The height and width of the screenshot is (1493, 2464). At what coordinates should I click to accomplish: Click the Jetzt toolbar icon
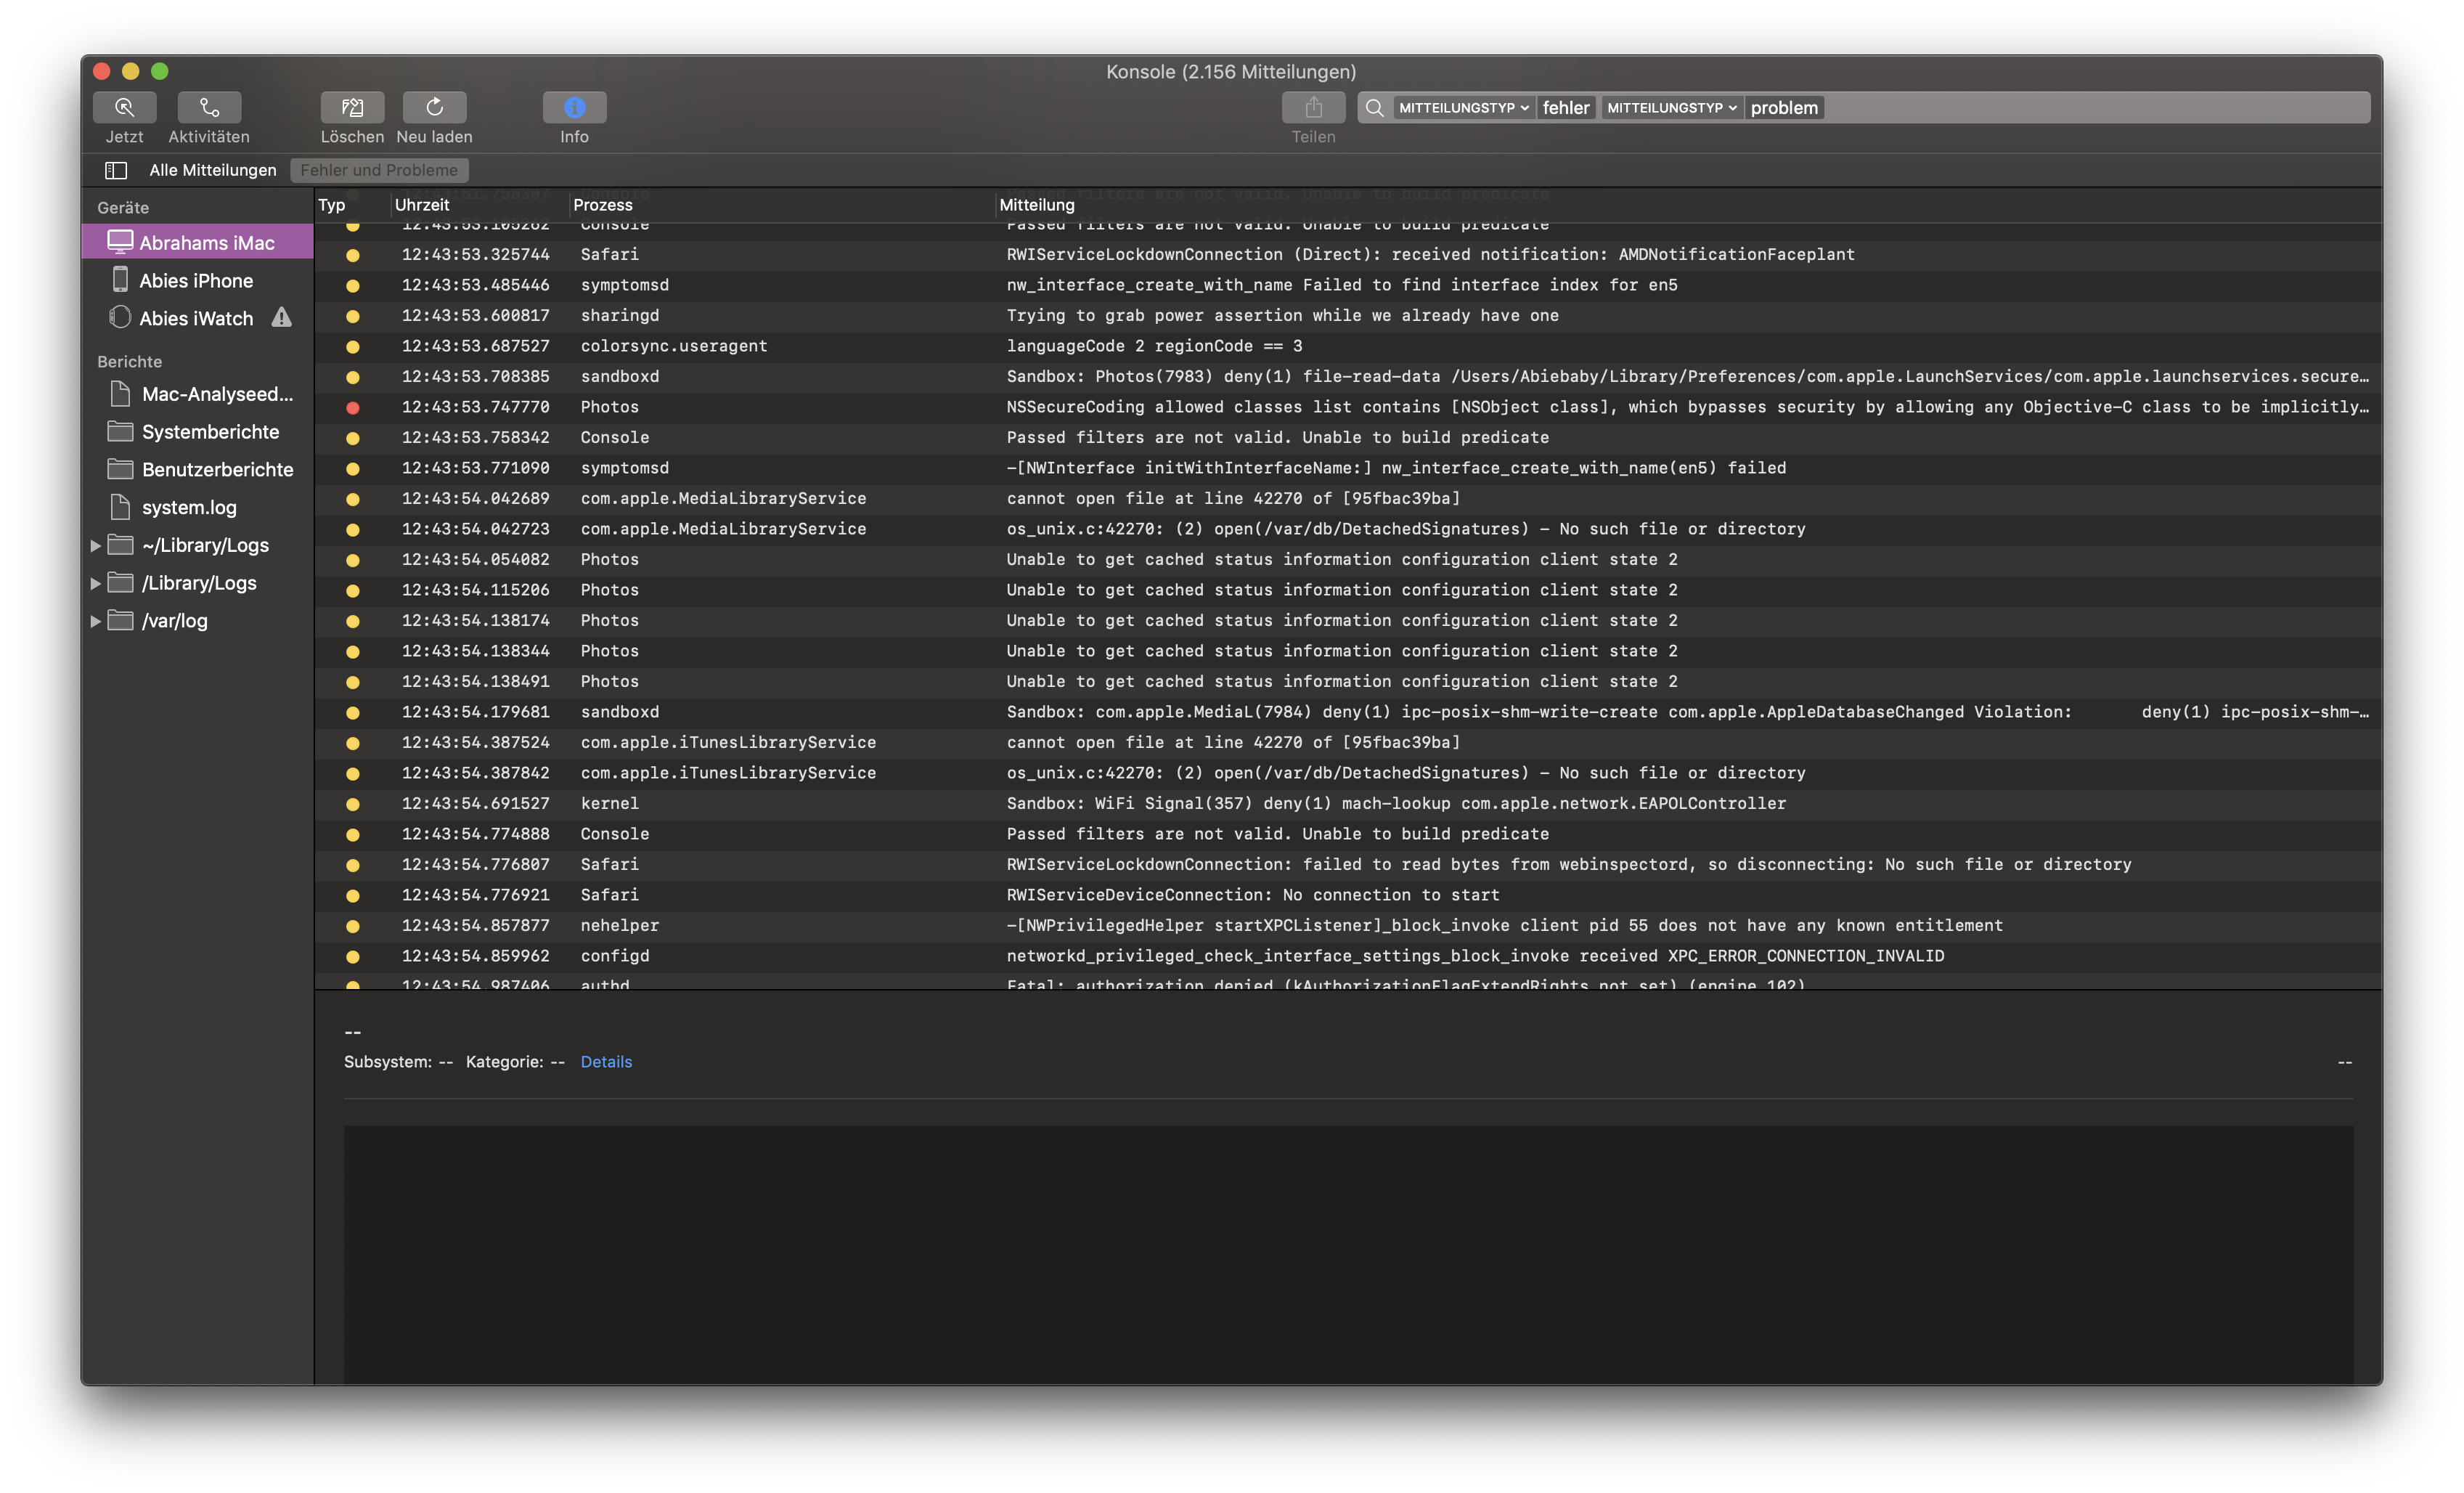124,107
